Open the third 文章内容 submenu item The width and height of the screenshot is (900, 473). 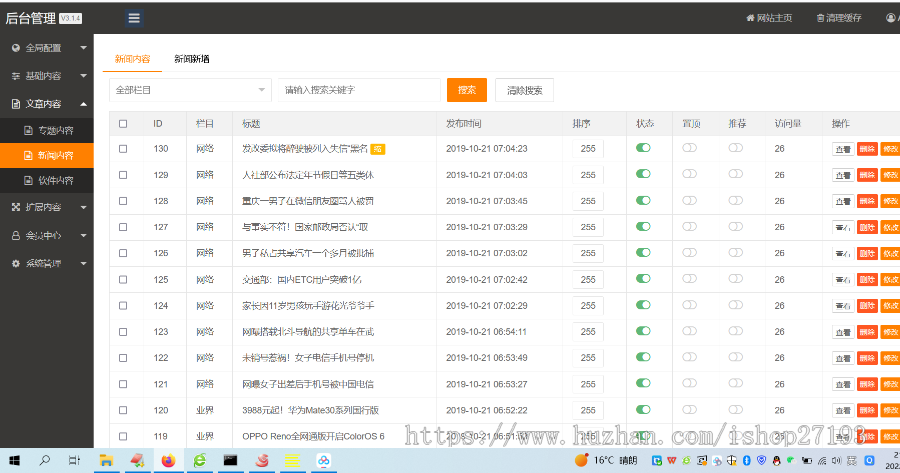46,180
